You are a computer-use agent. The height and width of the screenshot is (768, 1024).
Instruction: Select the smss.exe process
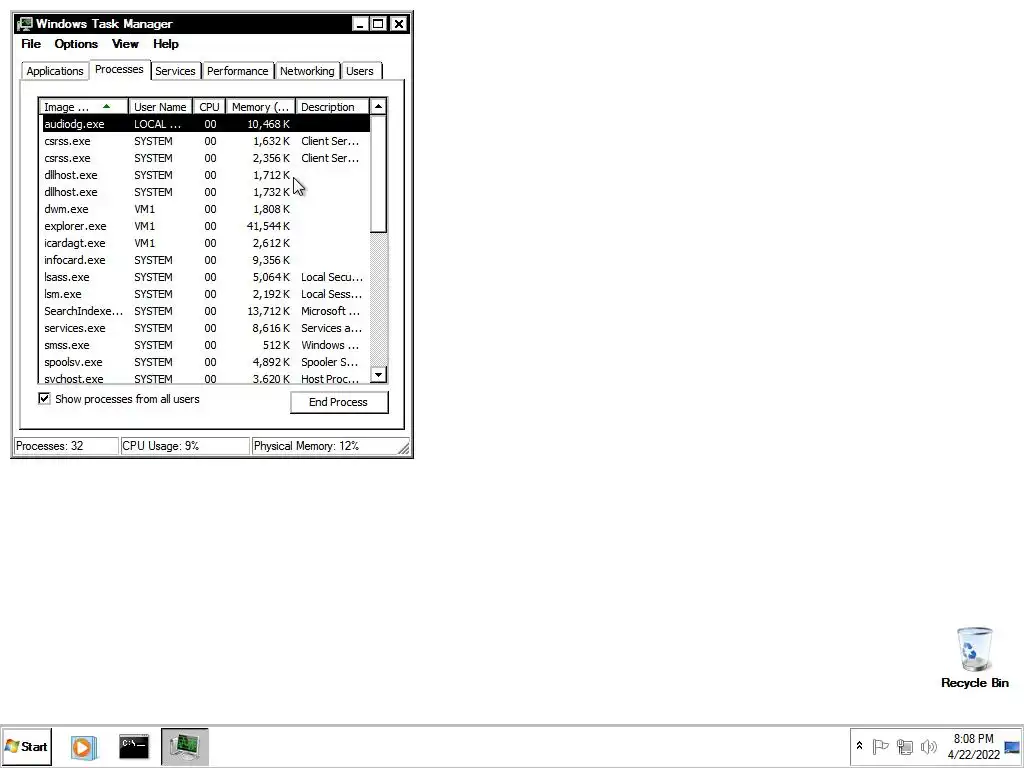206,345
